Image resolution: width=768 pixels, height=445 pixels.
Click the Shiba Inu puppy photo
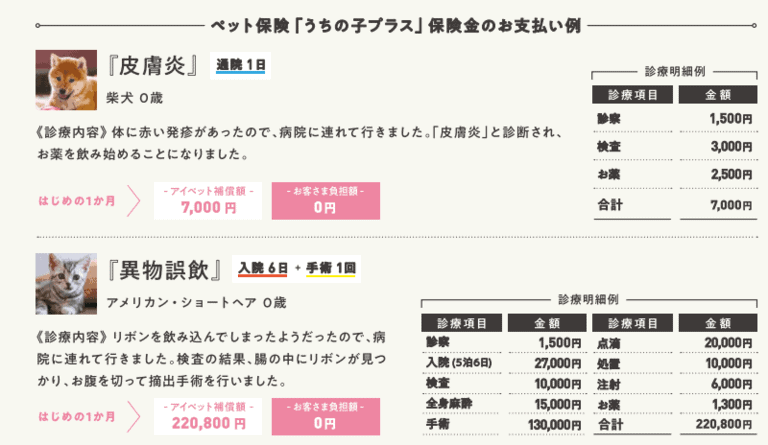coord(66,80)
